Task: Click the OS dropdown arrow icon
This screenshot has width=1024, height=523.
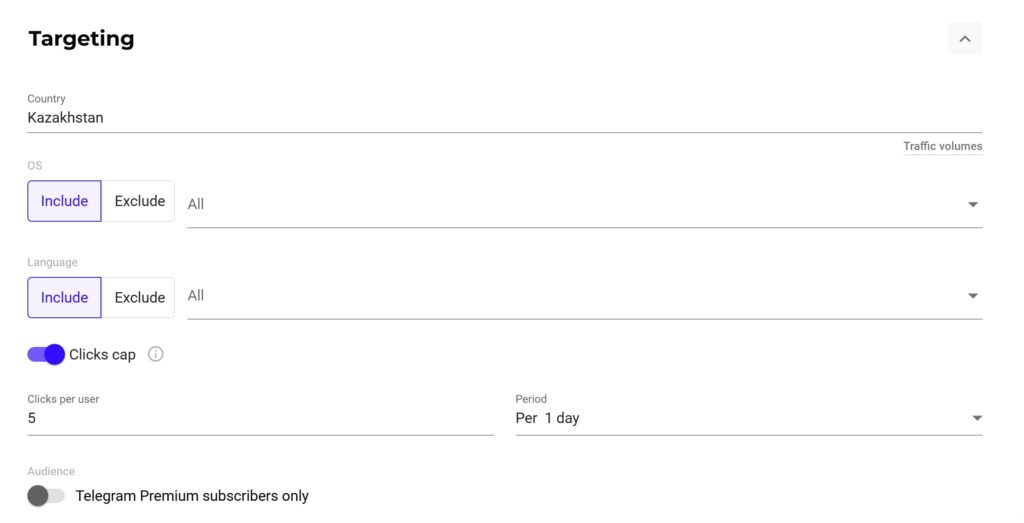Action: pyautogui.click(x=973, y=204)
